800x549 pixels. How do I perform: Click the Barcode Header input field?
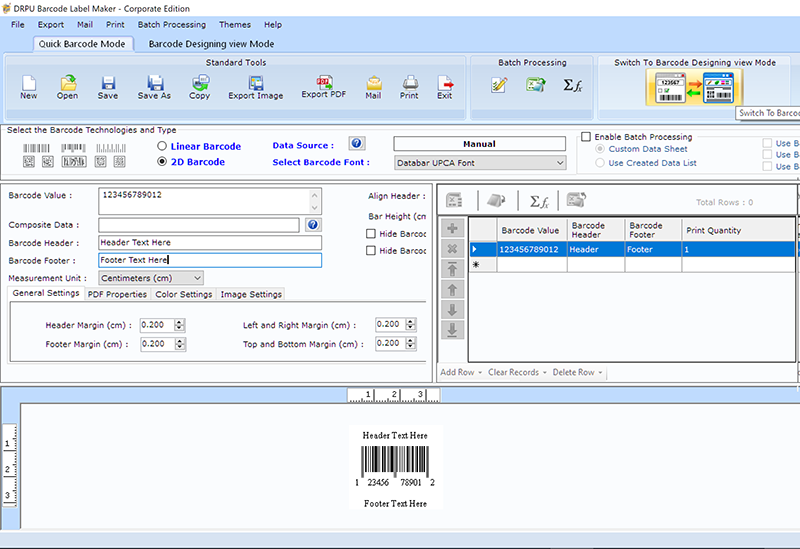[210, 242]
